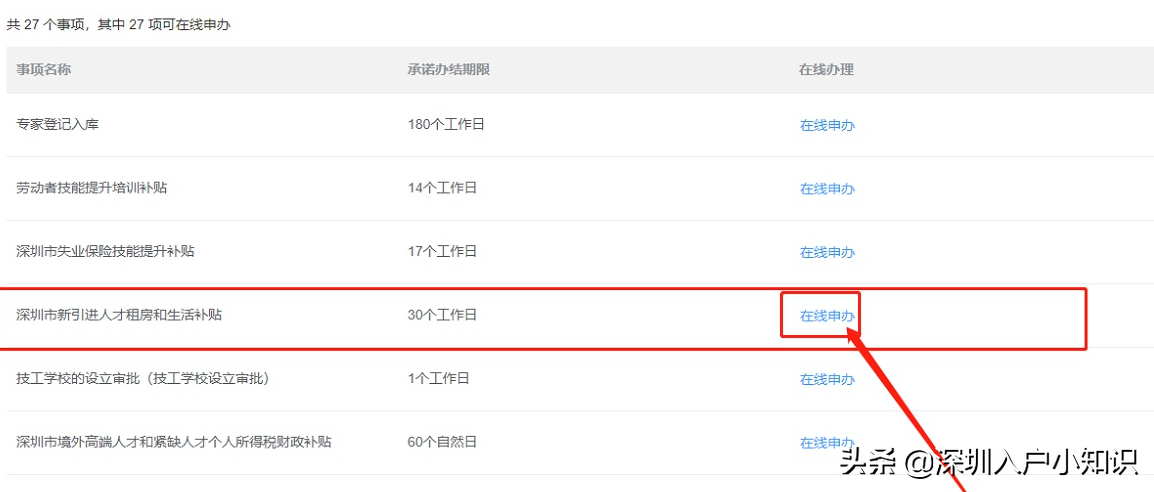The width and height of the screenshot is (1154, 492).
Task: Apply online for 深圳市新引进人才租房和生活补贴
Action: (x=827, y=316)
